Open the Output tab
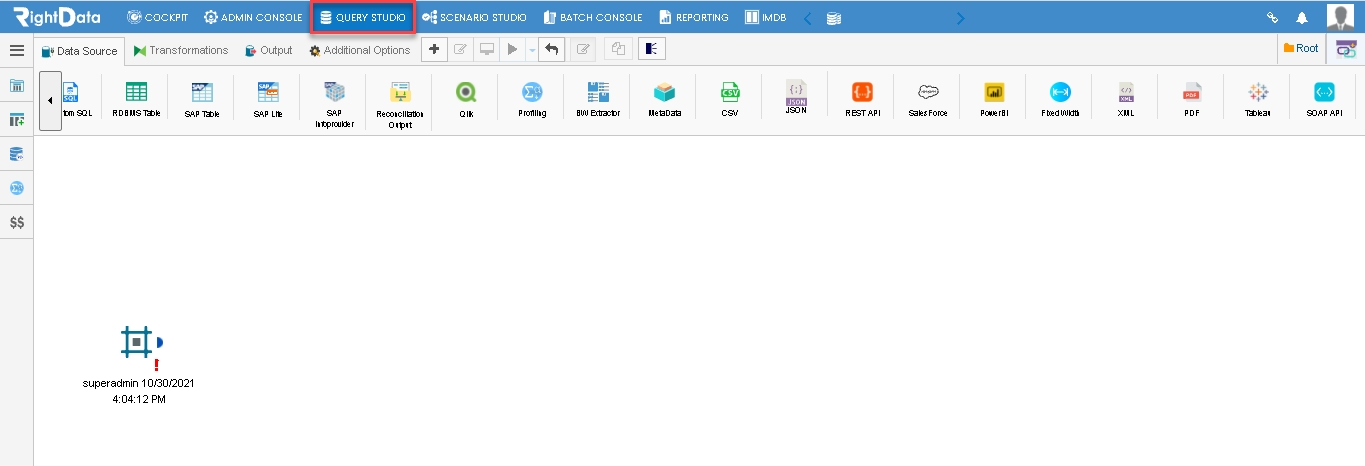 pyautogui.click(x=268, y=50)
